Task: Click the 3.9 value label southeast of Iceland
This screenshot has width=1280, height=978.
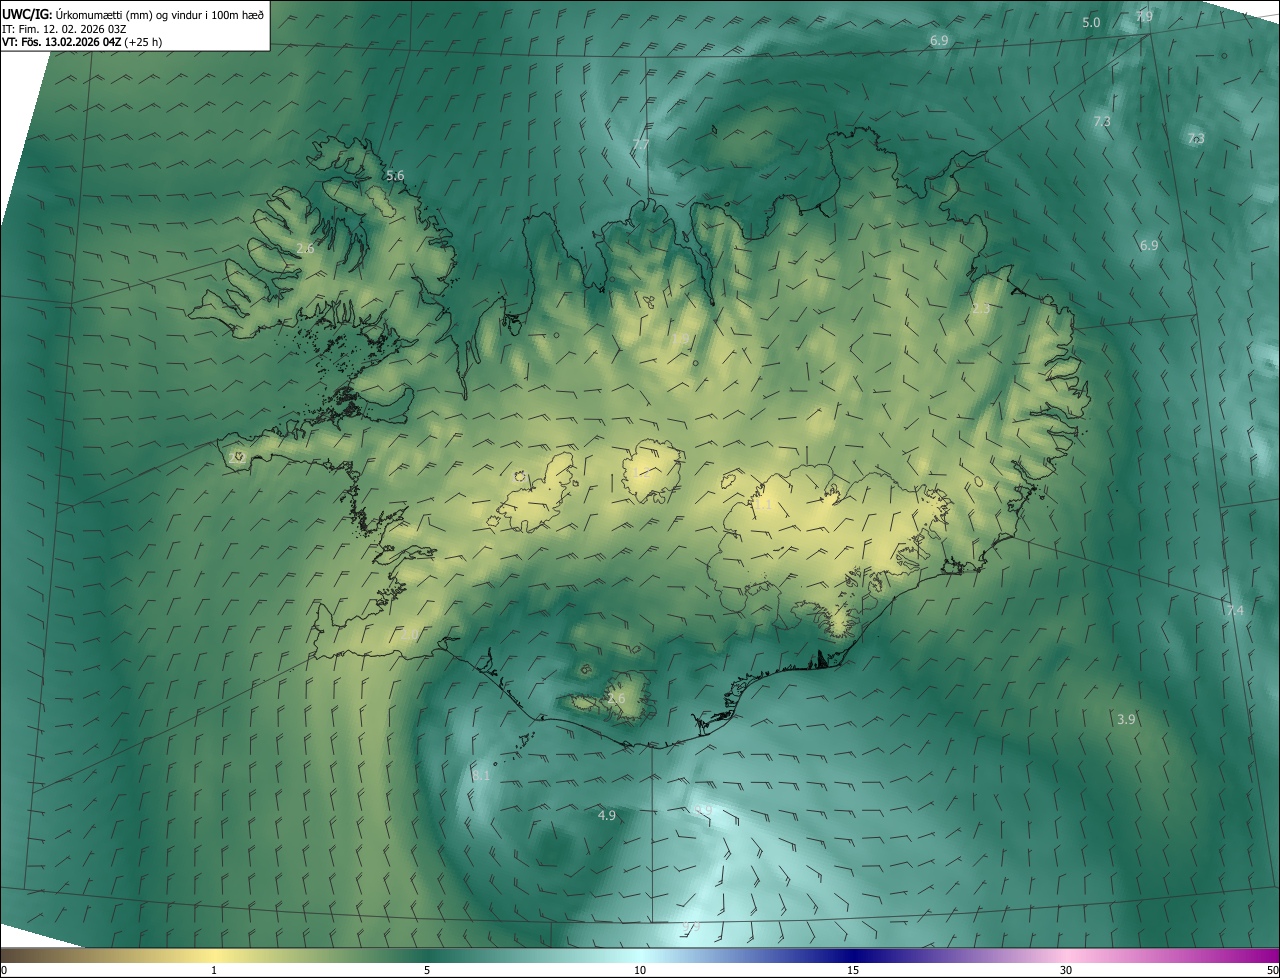Action: click(x=1126, y=719)
